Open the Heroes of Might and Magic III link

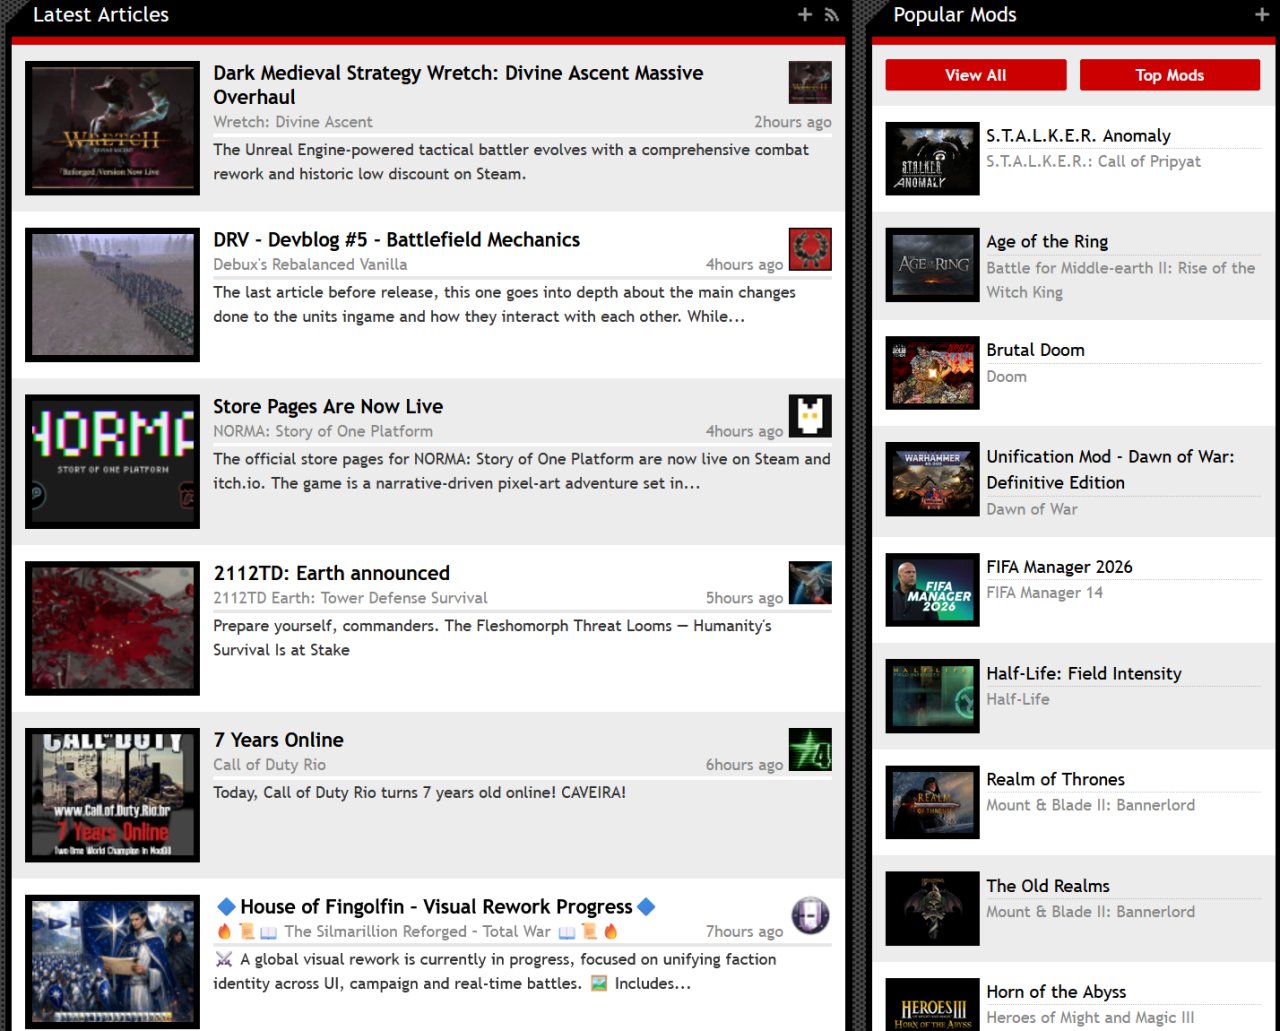(x=1090, y=1018)
